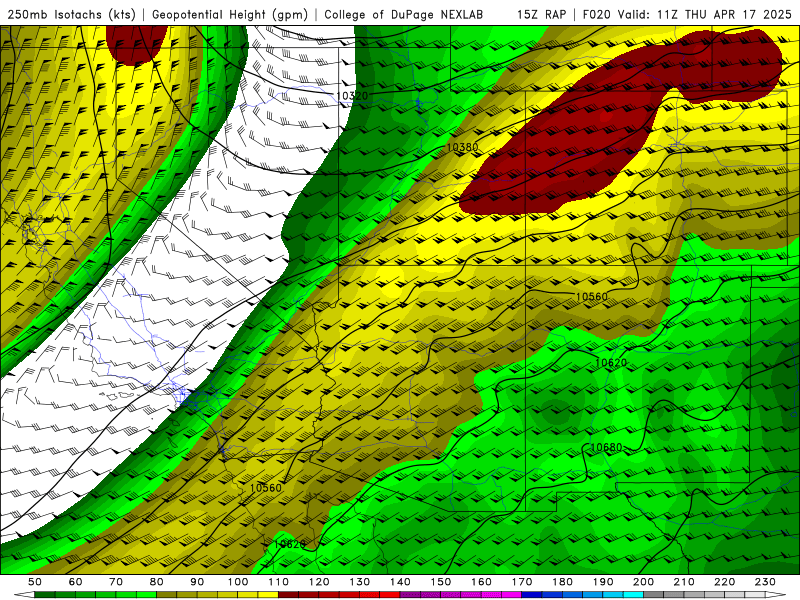
Task: Click the colorbar label 70
Action: pyautogui.click(x=116, y=582)
